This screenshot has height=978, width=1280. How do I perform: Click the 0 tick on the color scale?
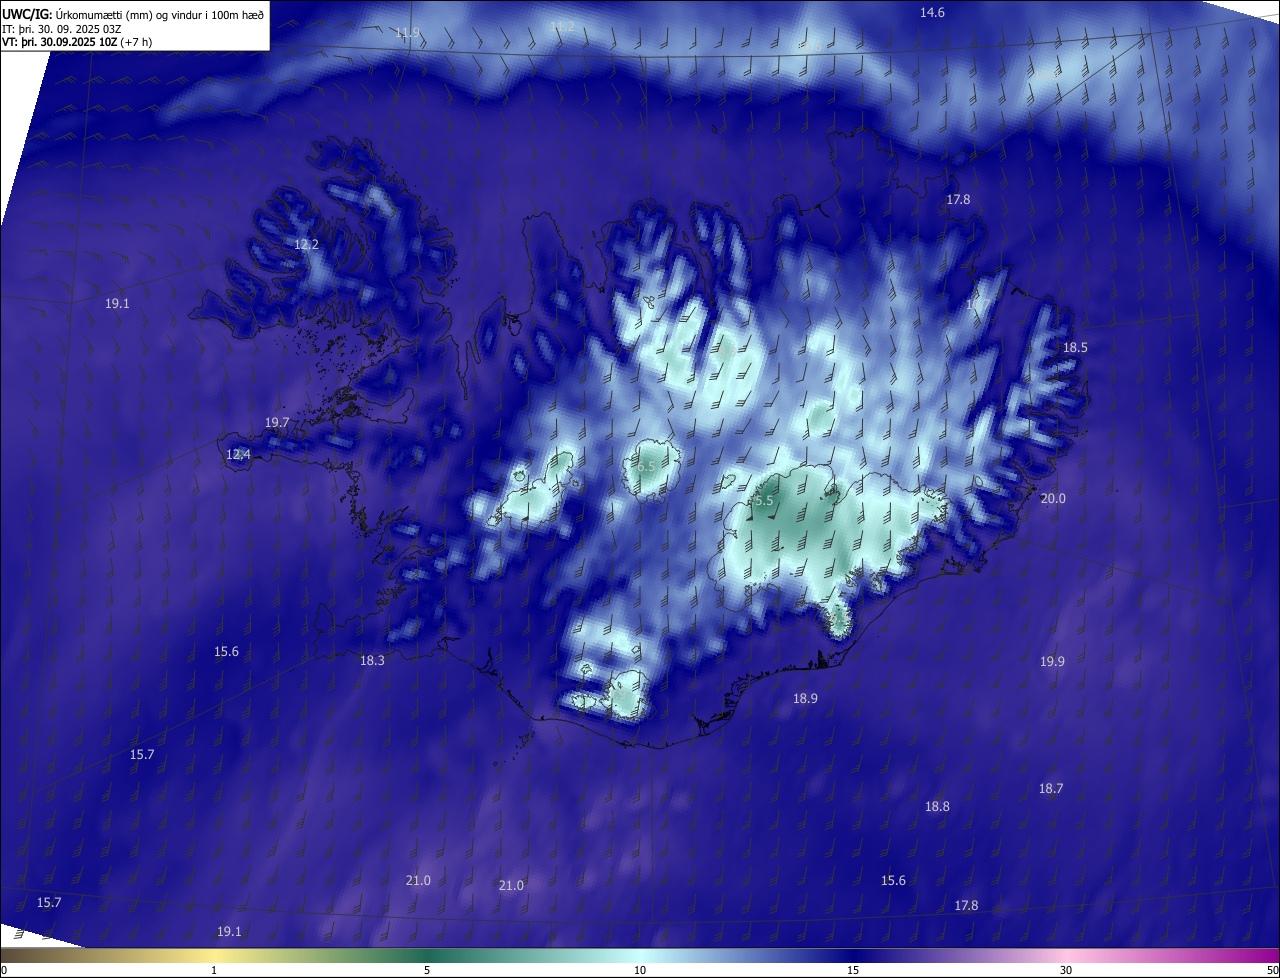(4, 970)
